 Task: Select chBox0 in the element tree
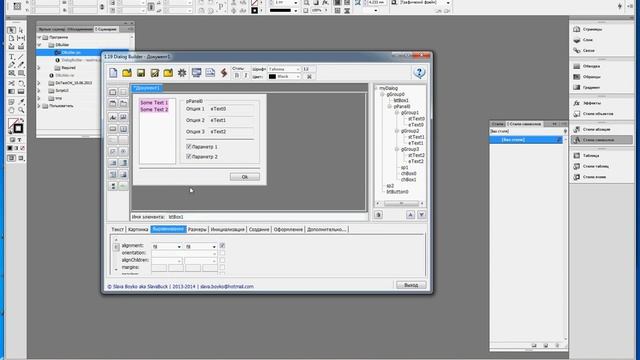(x=408, y=173)
